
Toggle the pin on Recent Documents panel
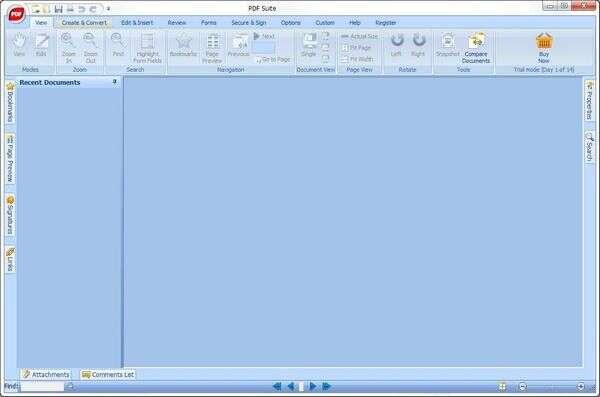point(114,82)
